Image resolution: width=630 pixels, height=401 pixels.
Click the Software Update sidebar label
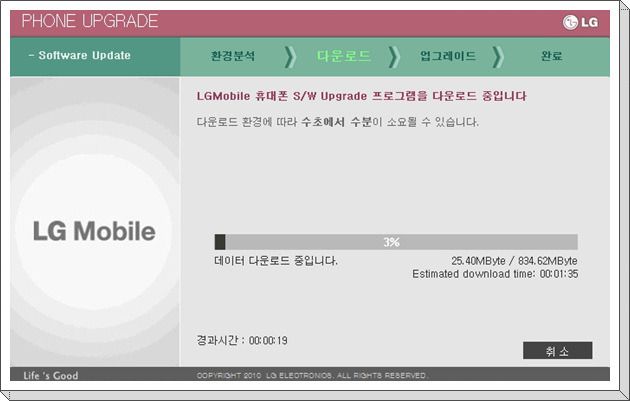pyautogui.click(x=80, y=55)
